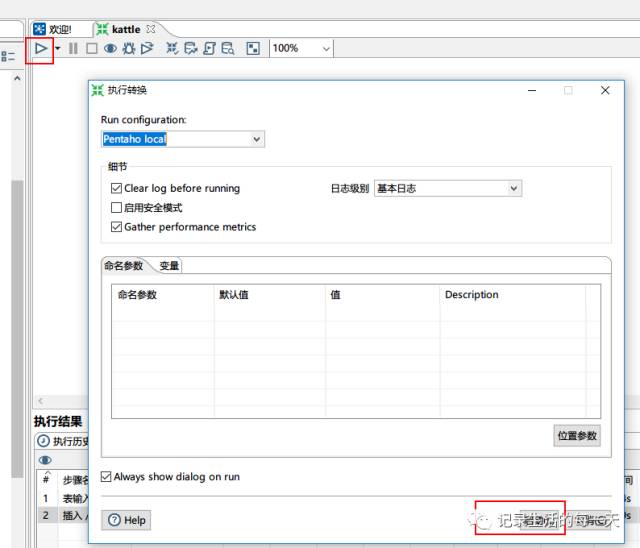Debug the transformation with the bug icon
Viewport: 640px width, 548px height.
[129, 49]
